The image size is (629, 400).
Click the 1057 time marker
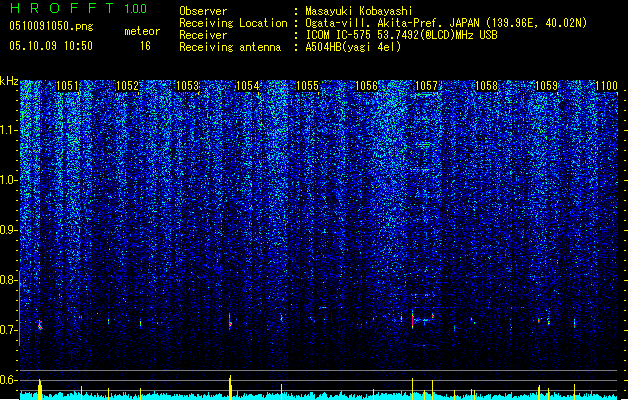426,86
